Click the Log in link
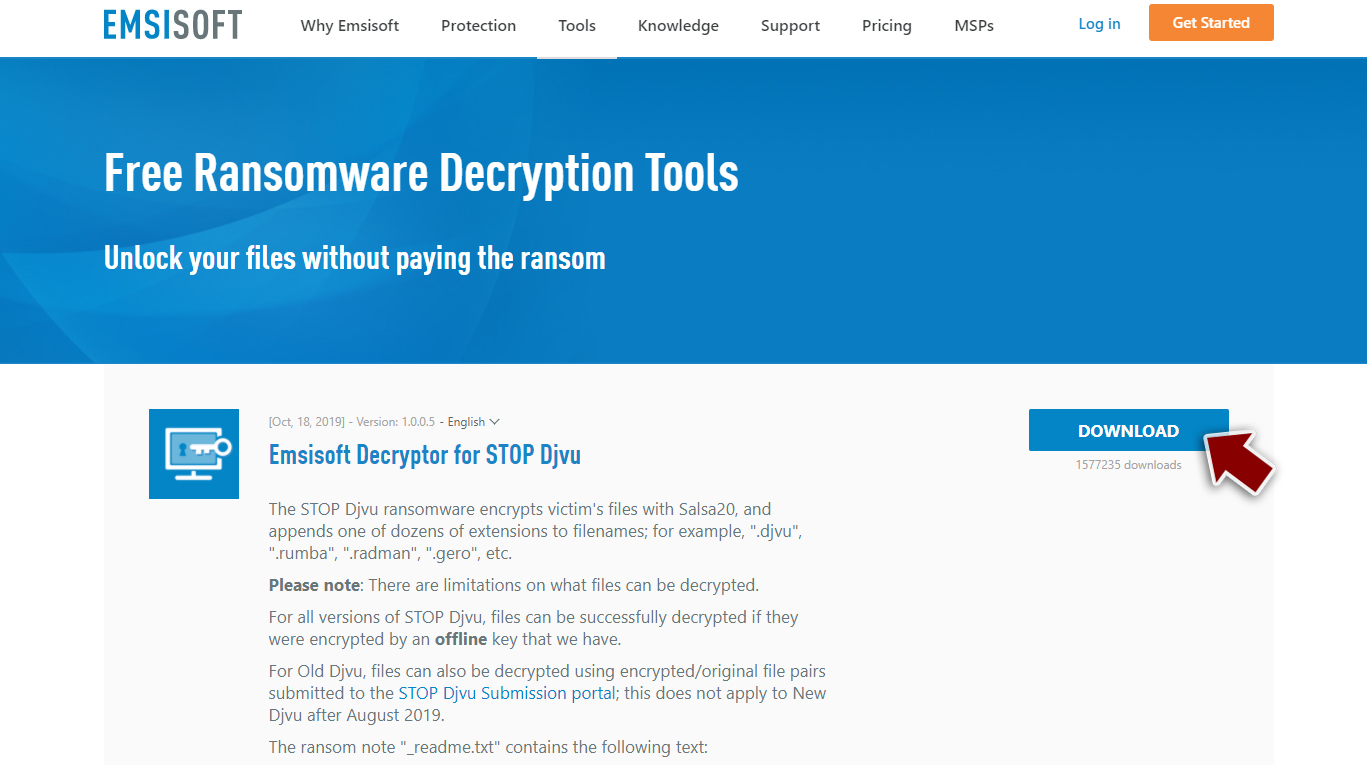The width and height of the screenshot is (1367, 765). tap(1099, 24)
